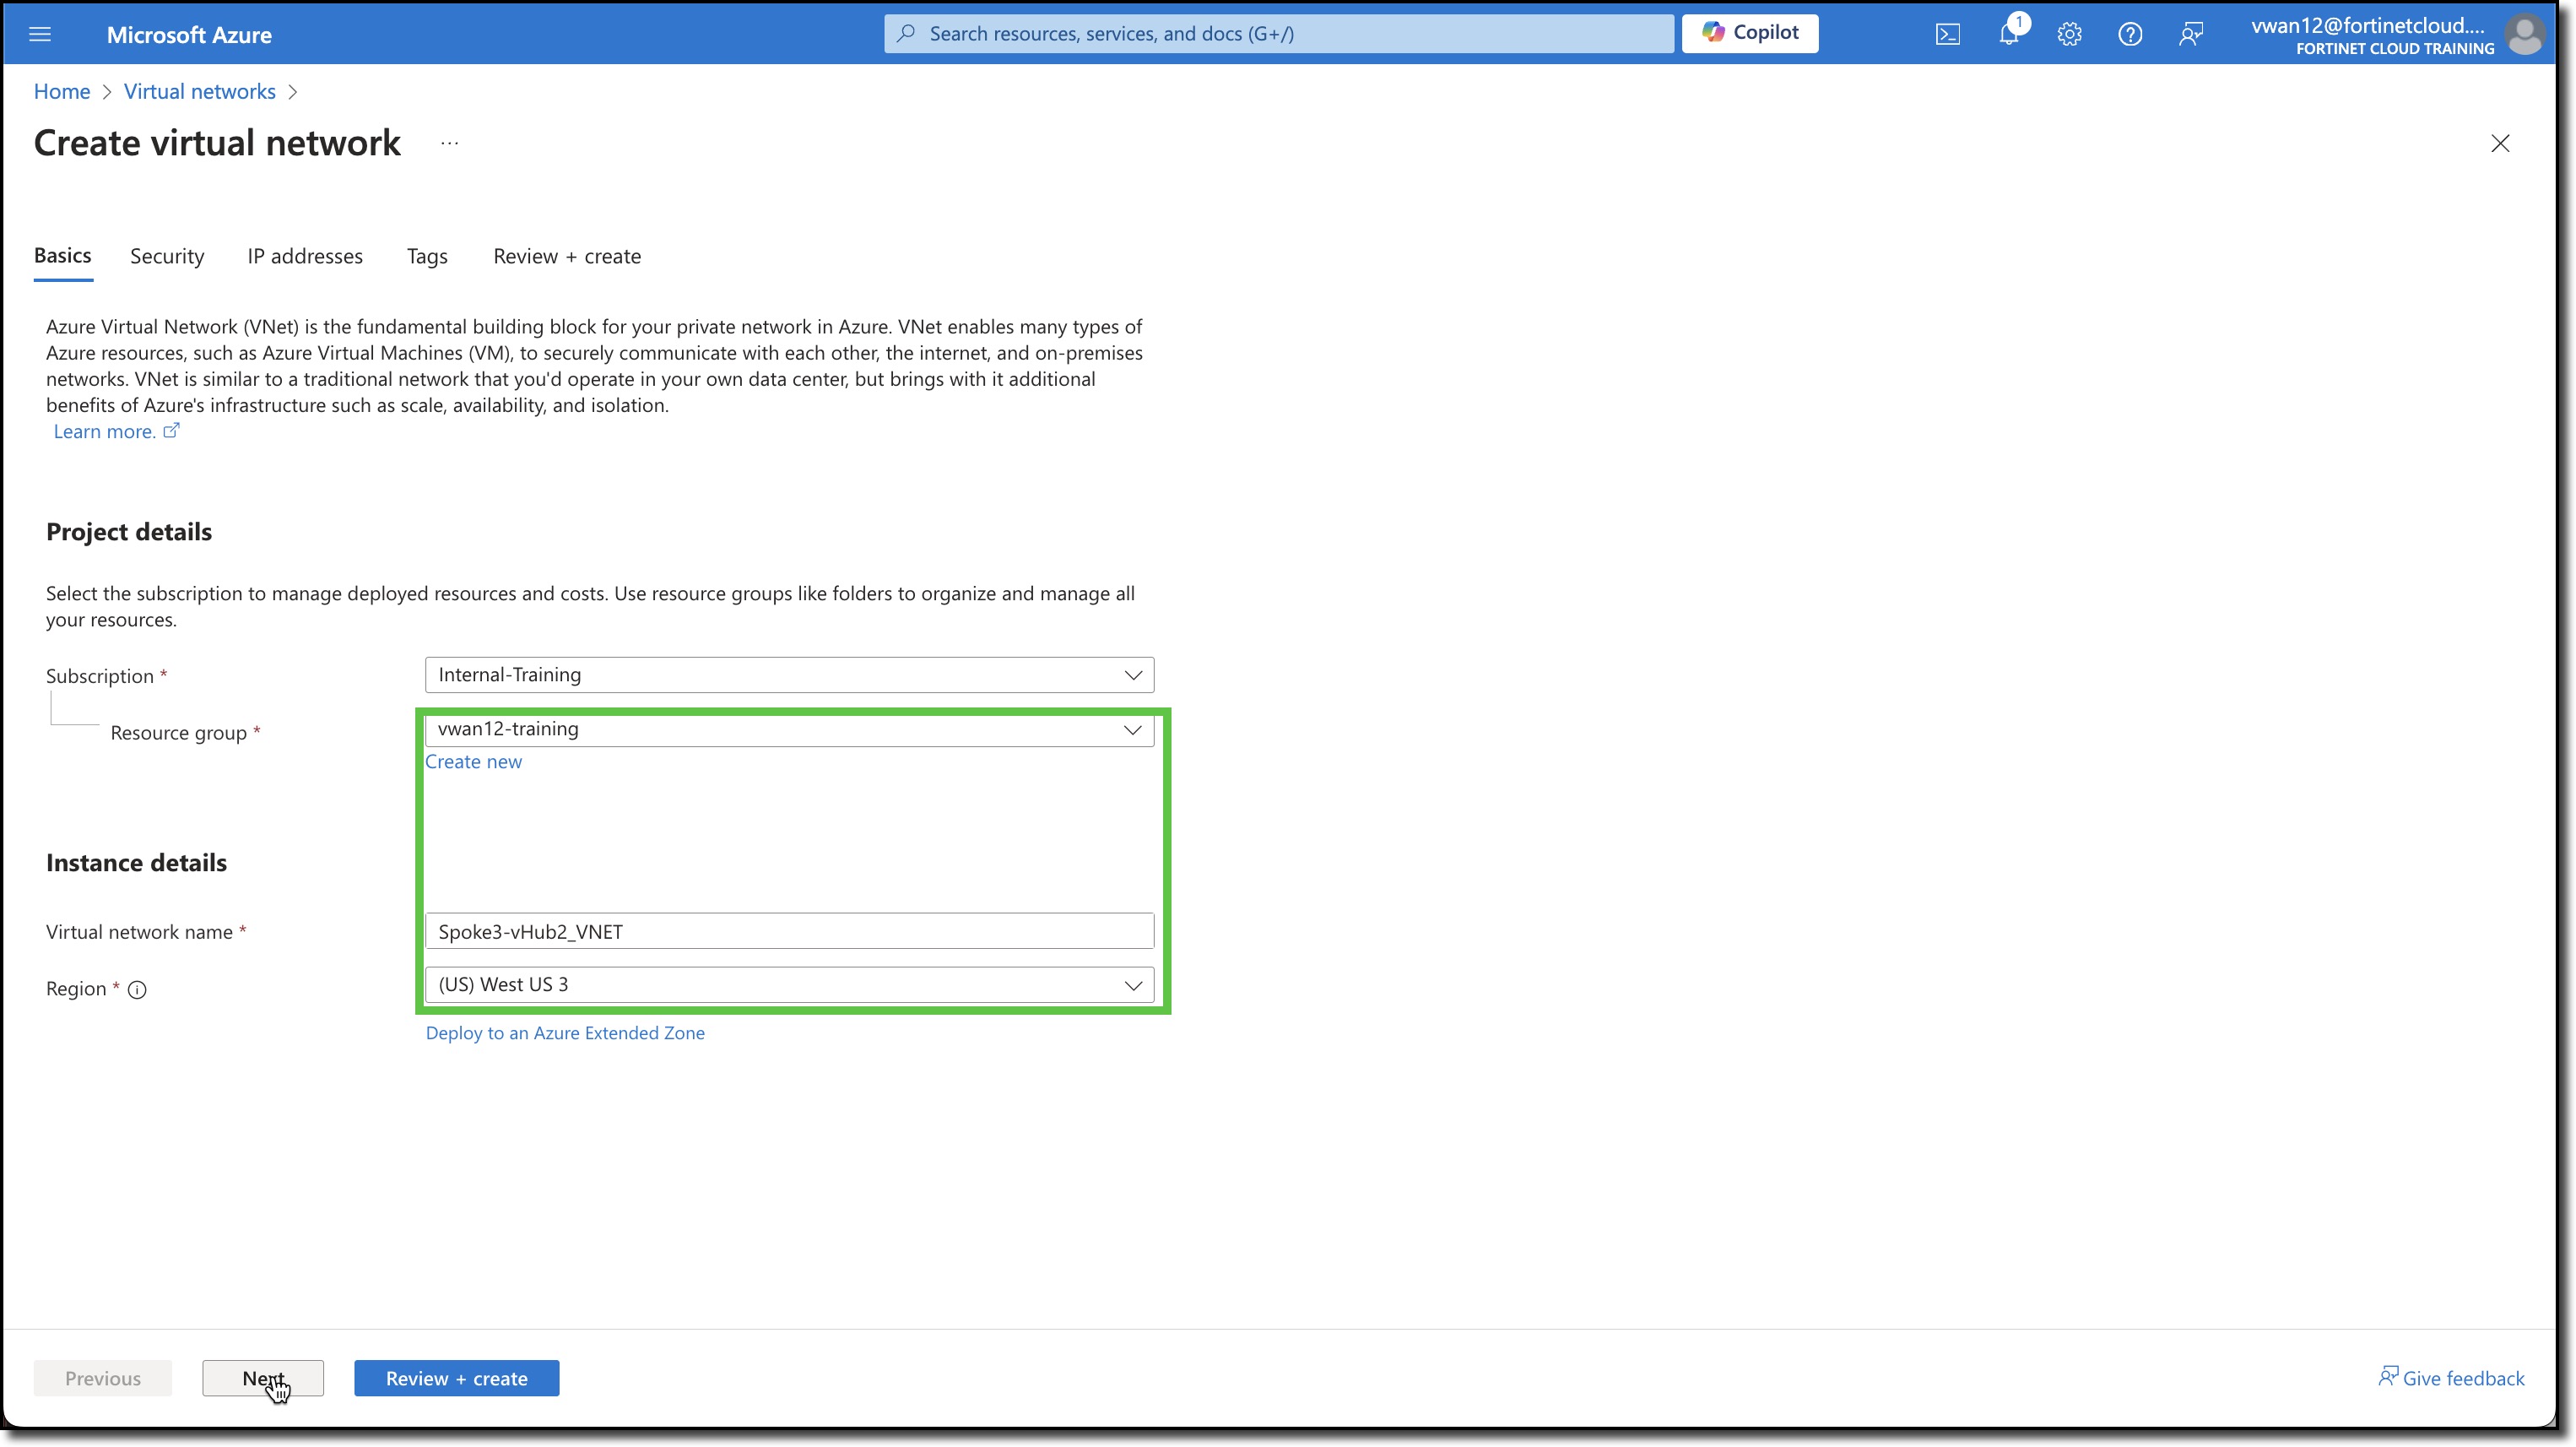Click Create new resource group link
The image size is (2576, 1447).
(x=473, y=761)
